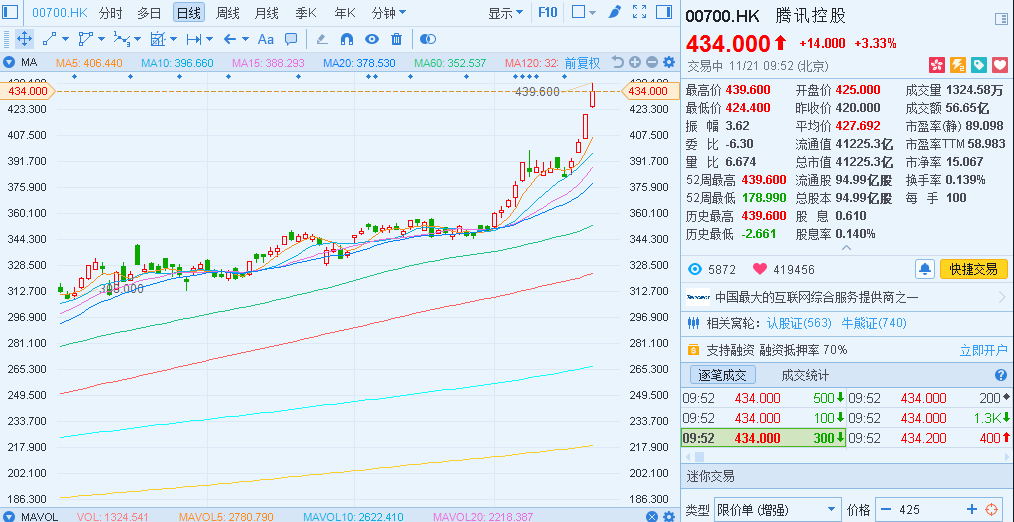Viewport: 1014px width, 522px height.
Task: Collapse the MA indicator panel arrow
Action: pos(8,63)
